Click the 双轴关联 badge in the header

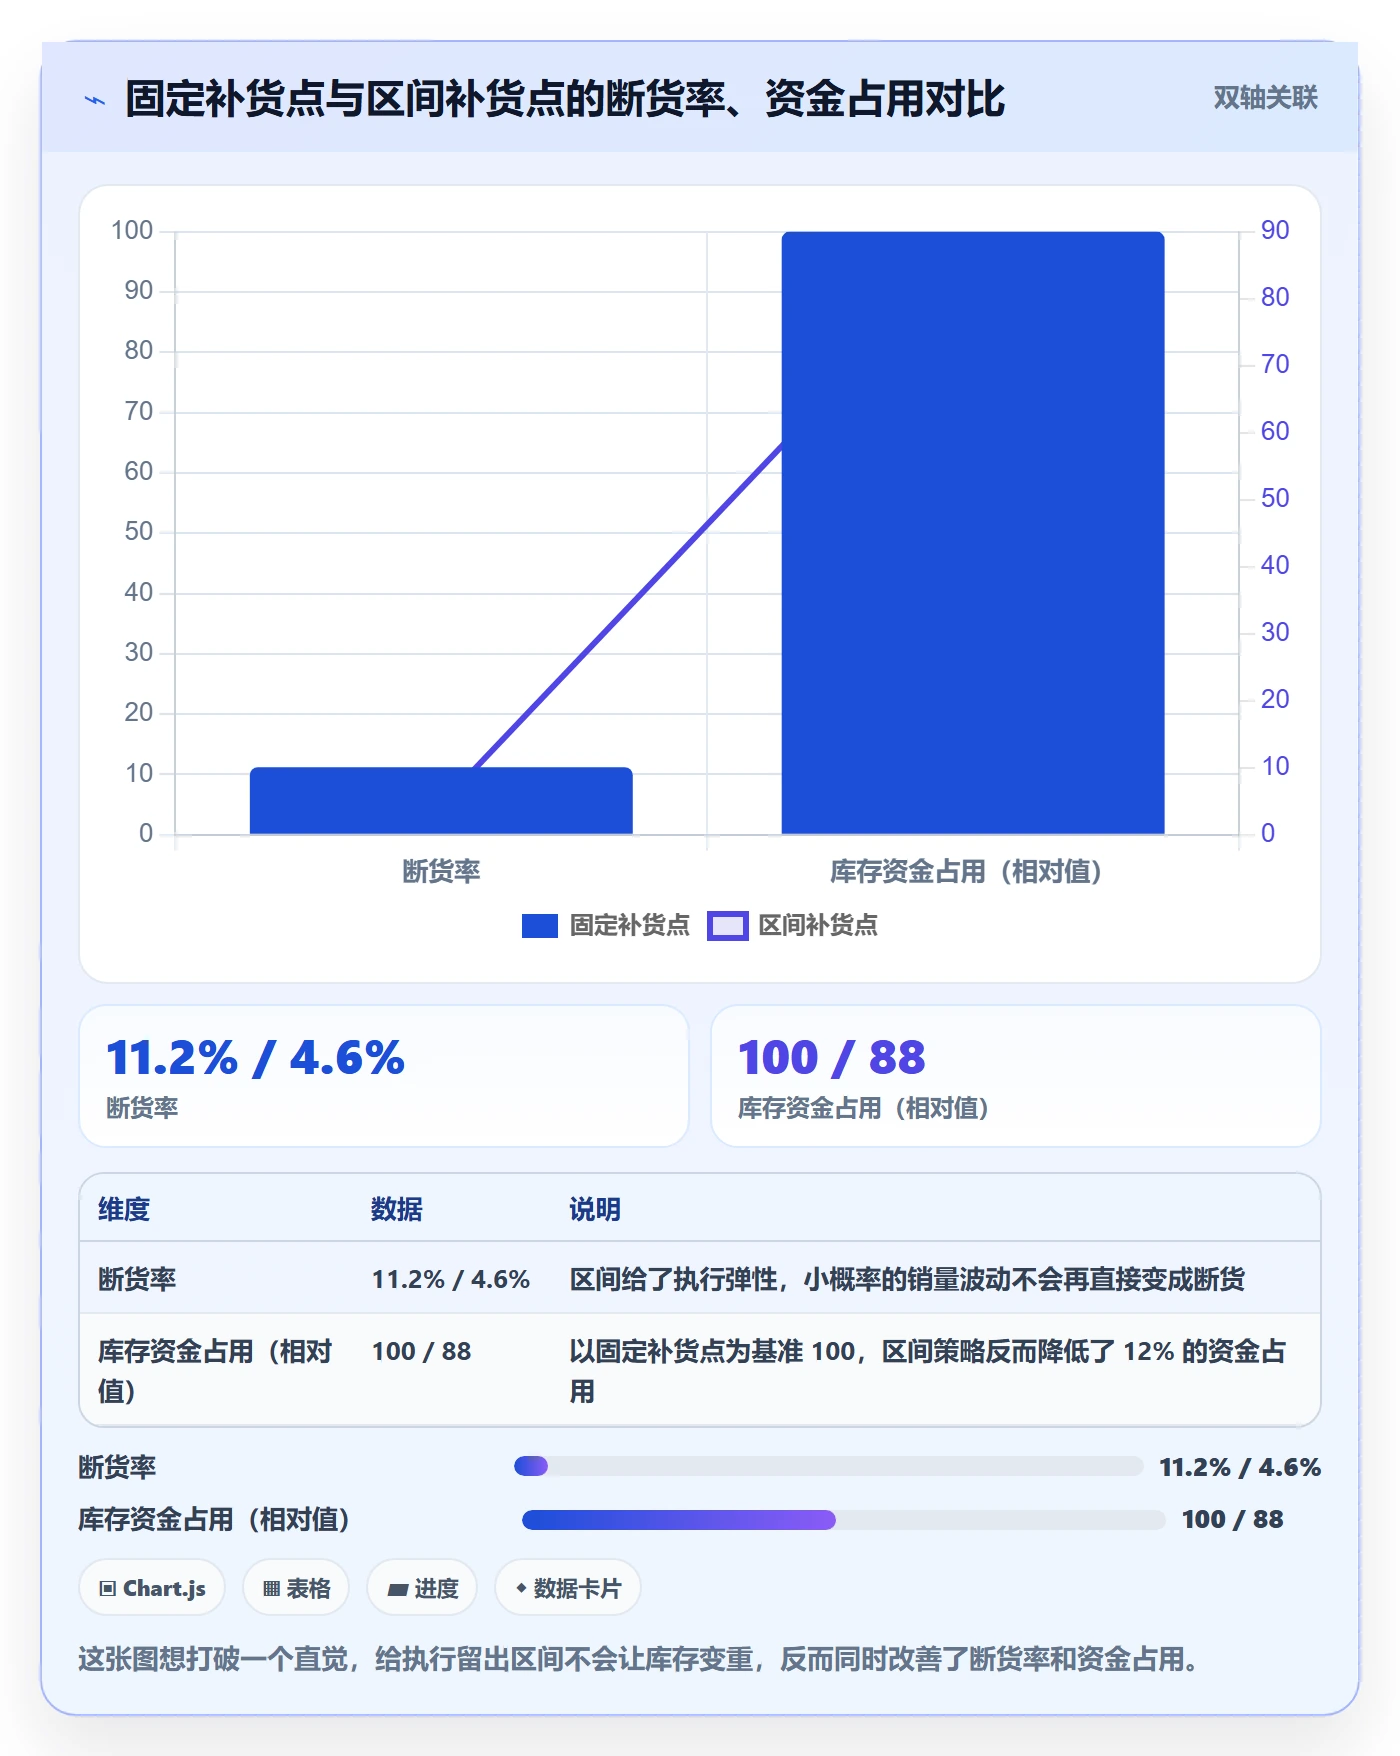[x=1265, y=98]
